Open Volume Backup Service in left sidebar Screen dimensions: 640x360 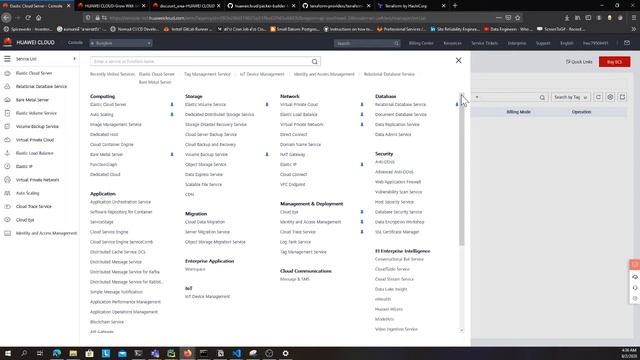pos(37,127)
